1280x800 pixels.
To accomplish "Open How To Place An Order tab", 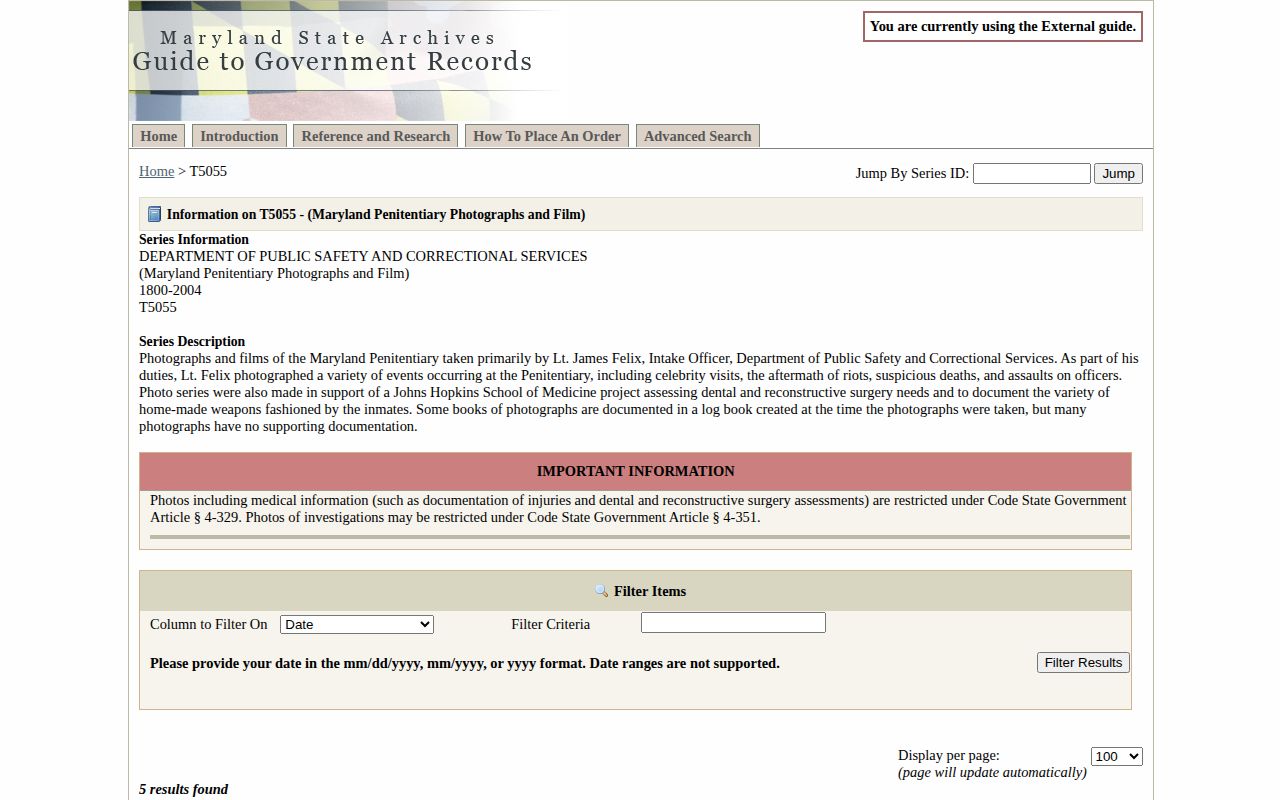I will click(x=547, y=136).
